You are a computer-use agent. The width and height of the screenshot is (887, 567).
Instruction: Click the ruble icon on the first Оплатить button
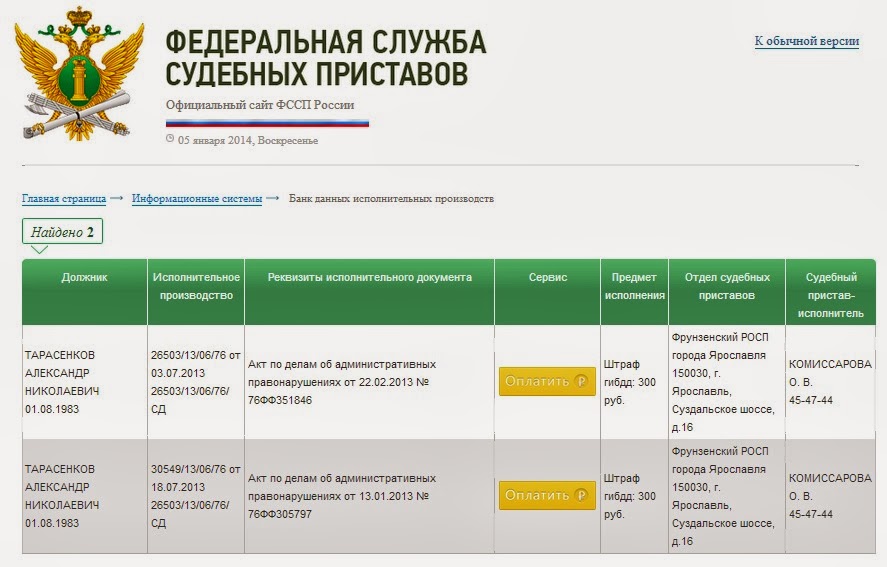[581, 381]
